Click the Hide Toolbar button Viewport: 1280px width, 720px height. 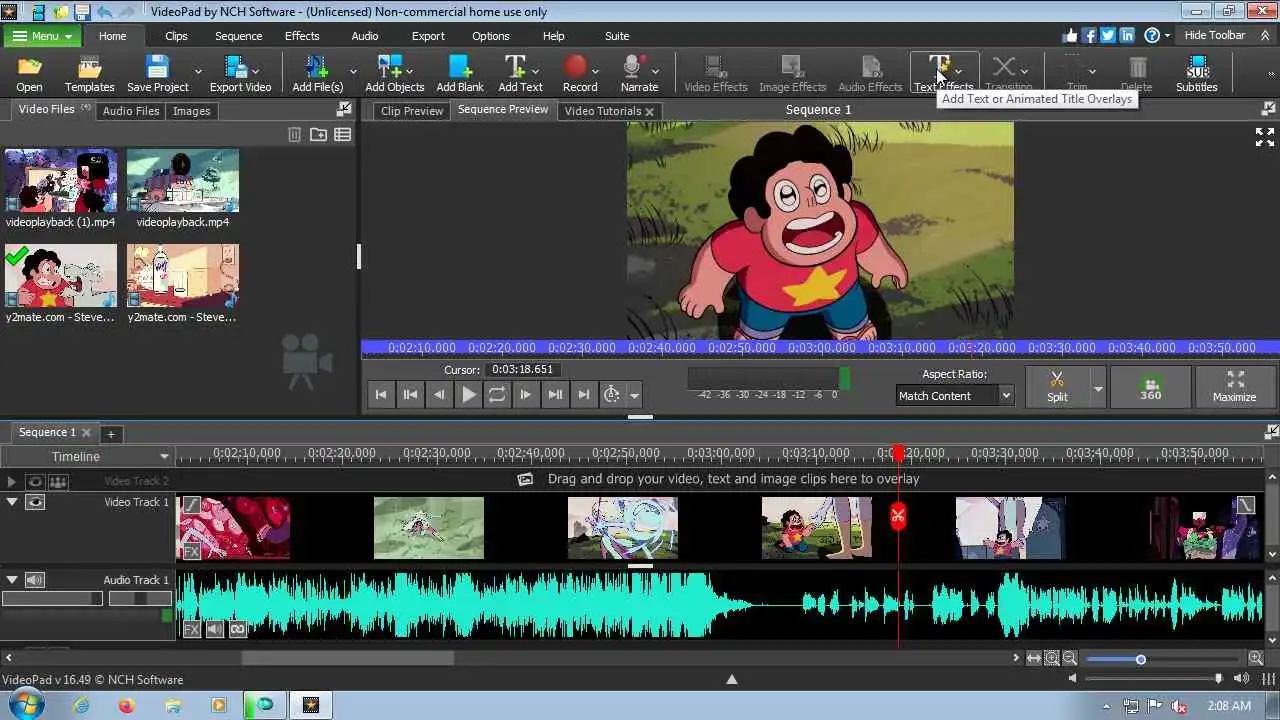click(1214, 36)
